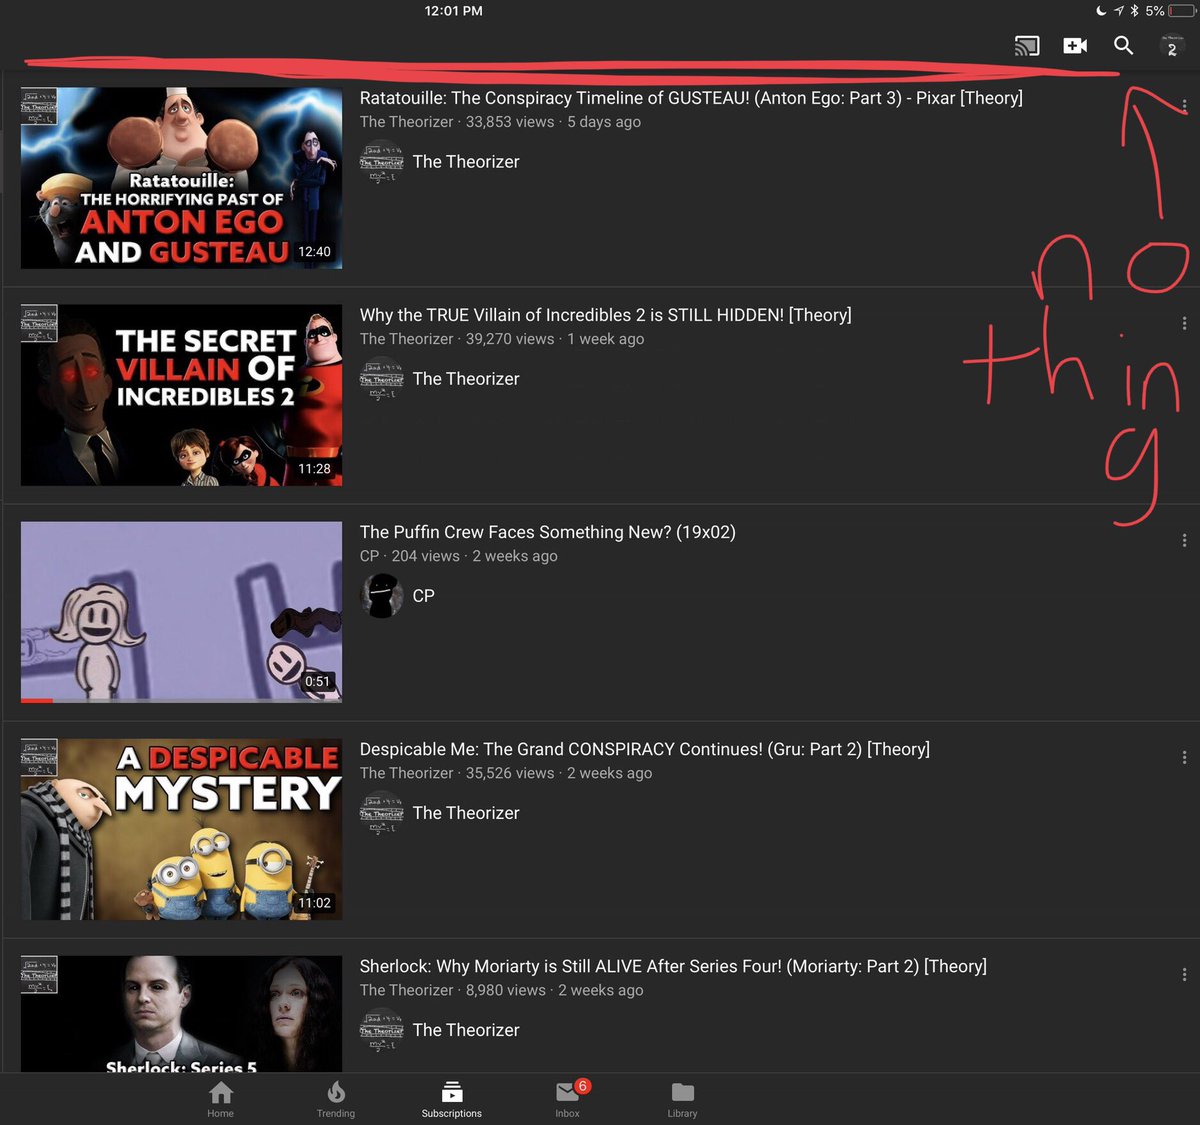
Task: Open more options for Despicable Me video
Action: (x=1184, y=757)
